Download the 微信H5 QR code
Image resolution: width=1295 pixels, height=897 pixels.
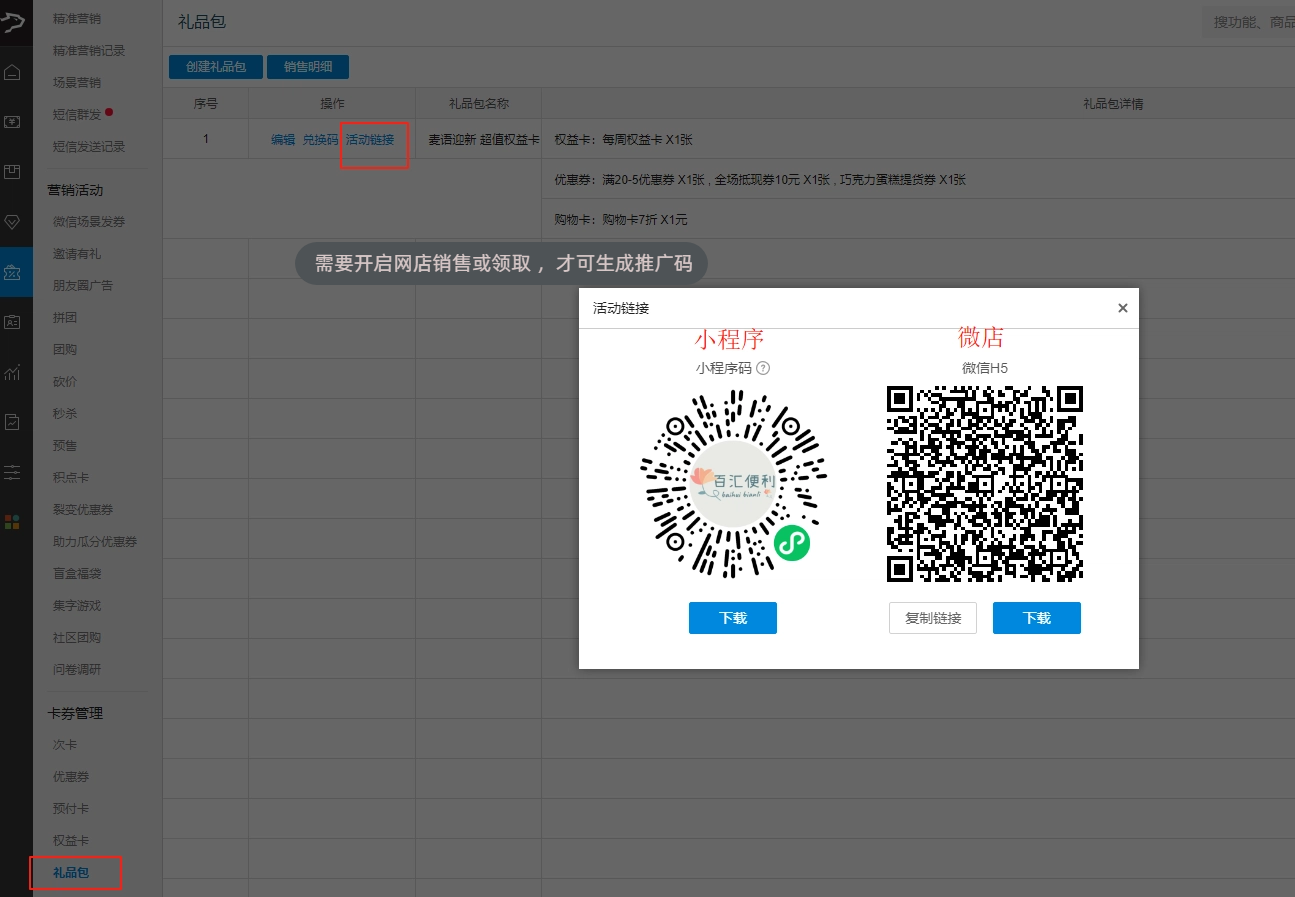pyautogui.click(x=1037, y=618)
